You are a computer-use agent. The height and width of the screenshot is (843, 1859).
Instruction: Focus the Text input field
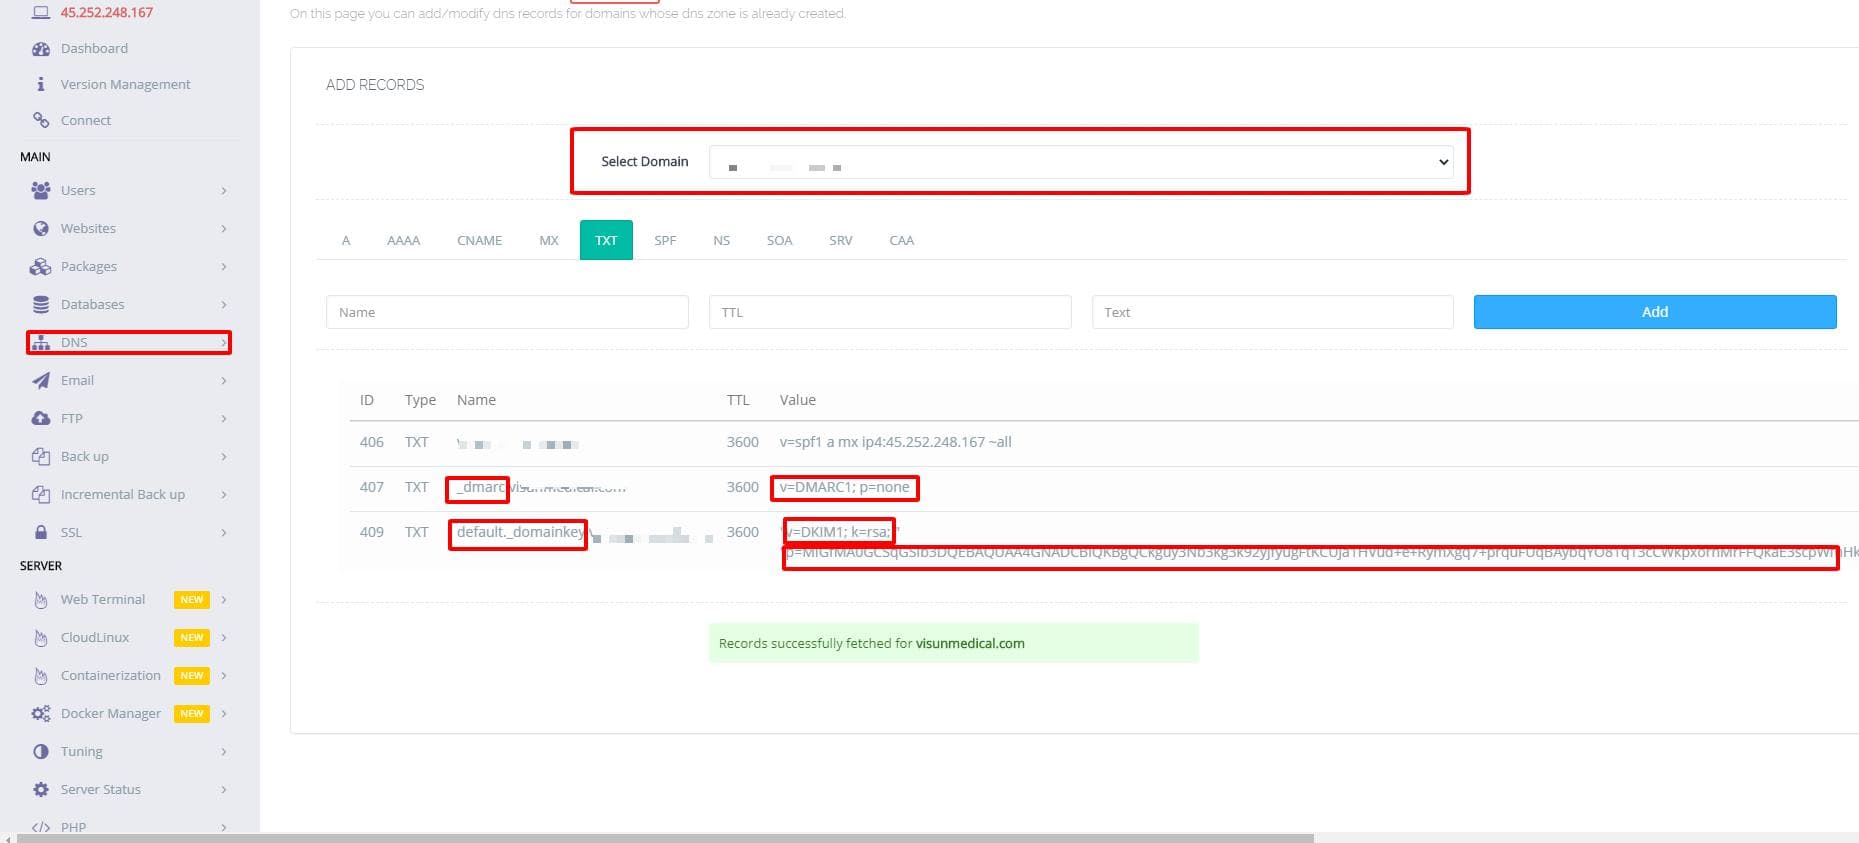[x=1272, y=312]
